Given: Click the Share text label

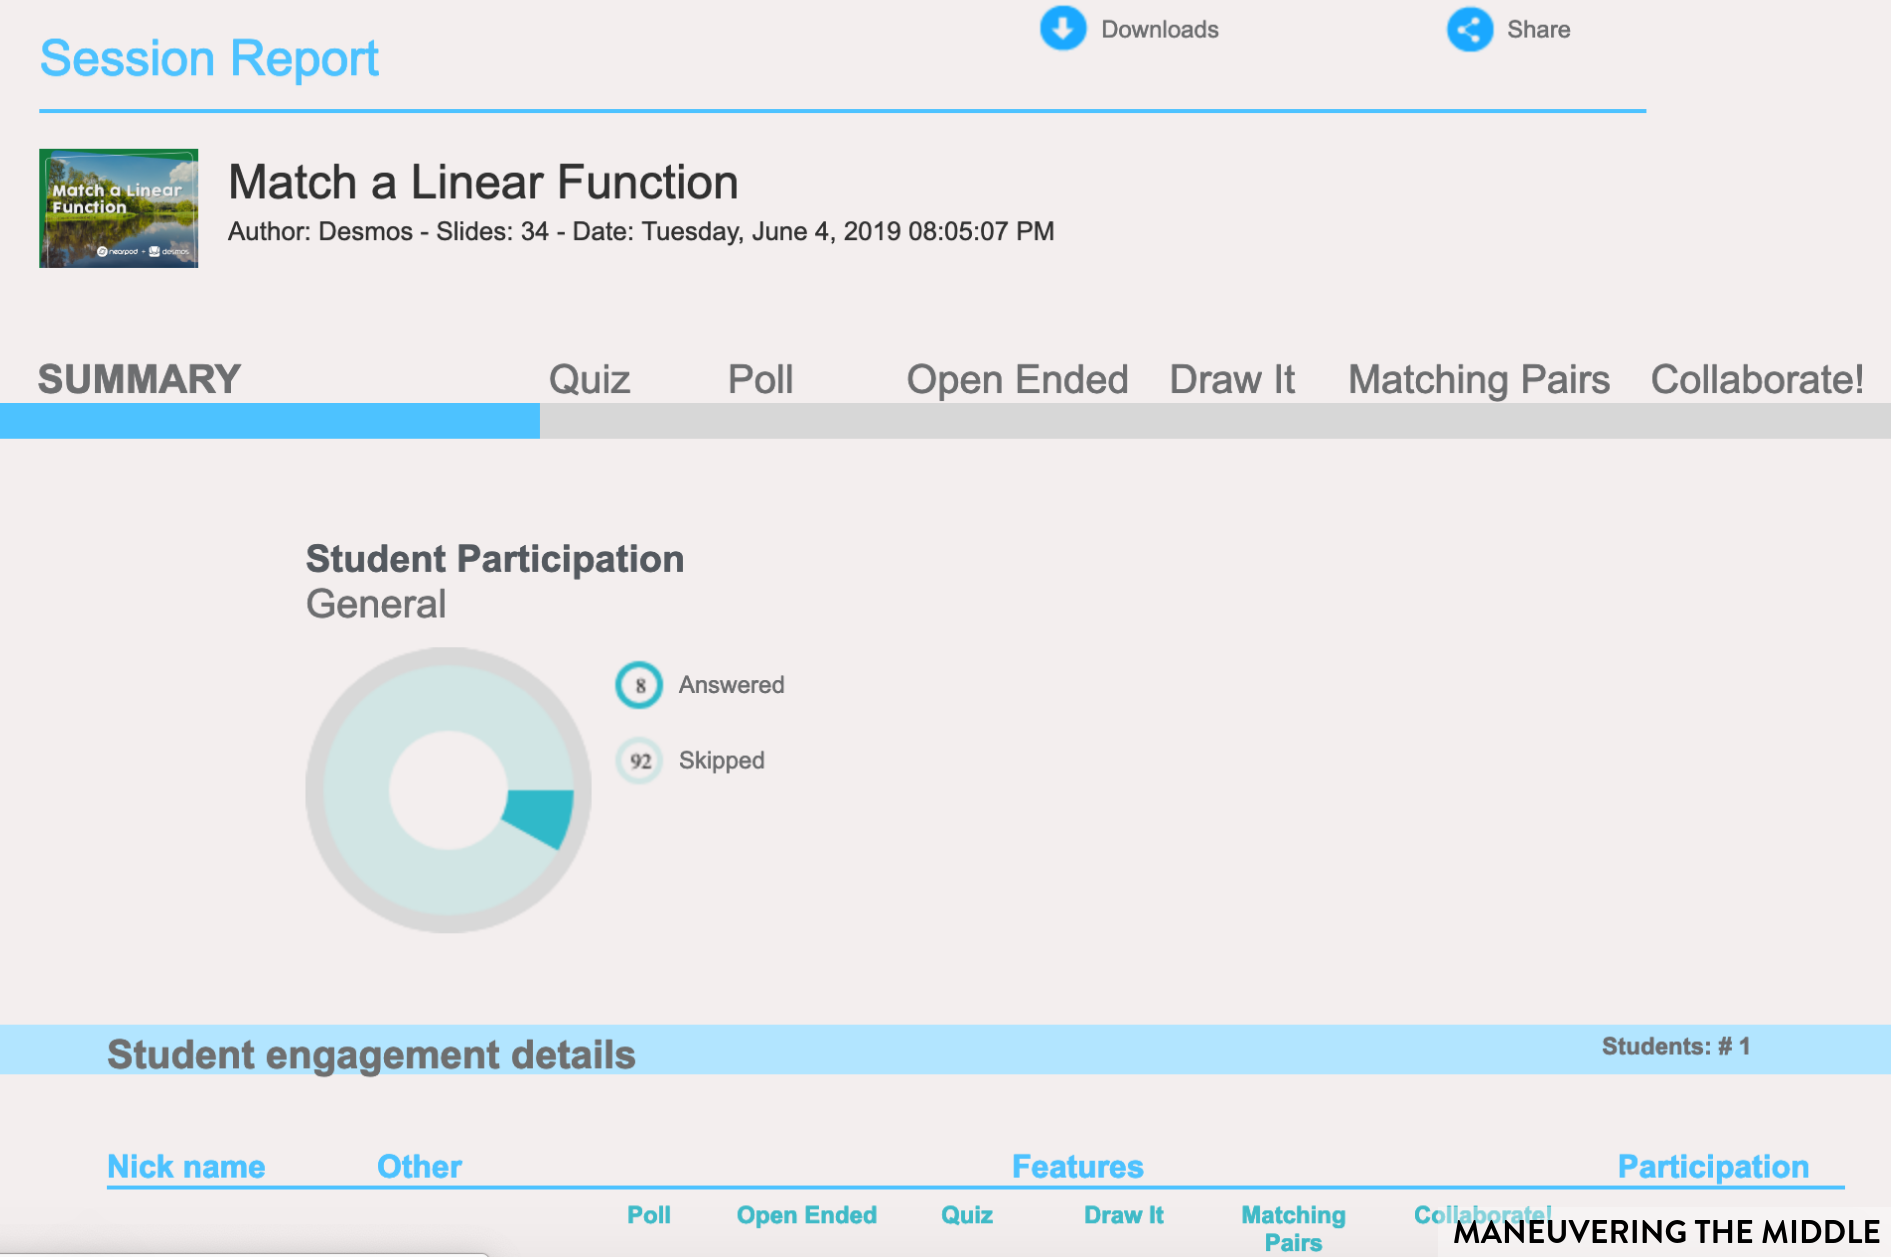Looking at the screenshot, I should 1538,30.
